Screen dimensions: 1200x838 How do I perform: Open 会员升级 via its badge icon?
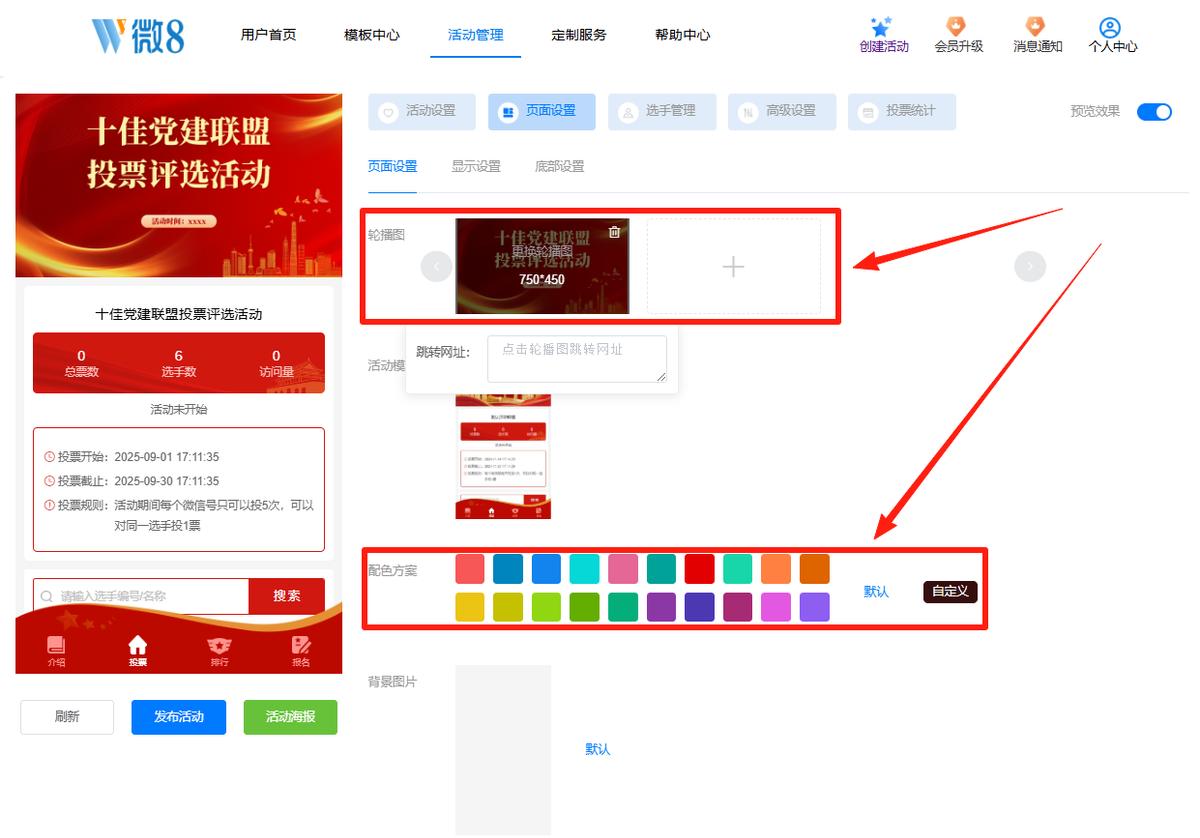pos(957,27)
